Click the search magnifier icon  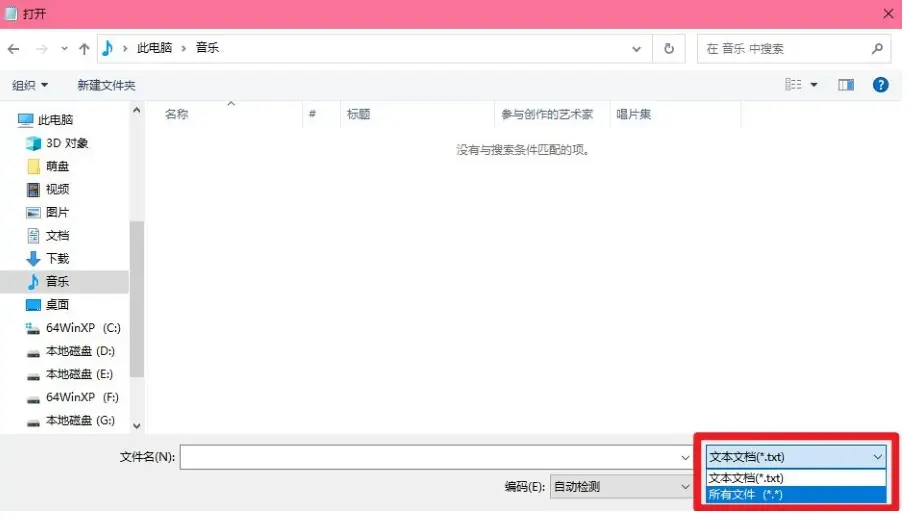876,48
